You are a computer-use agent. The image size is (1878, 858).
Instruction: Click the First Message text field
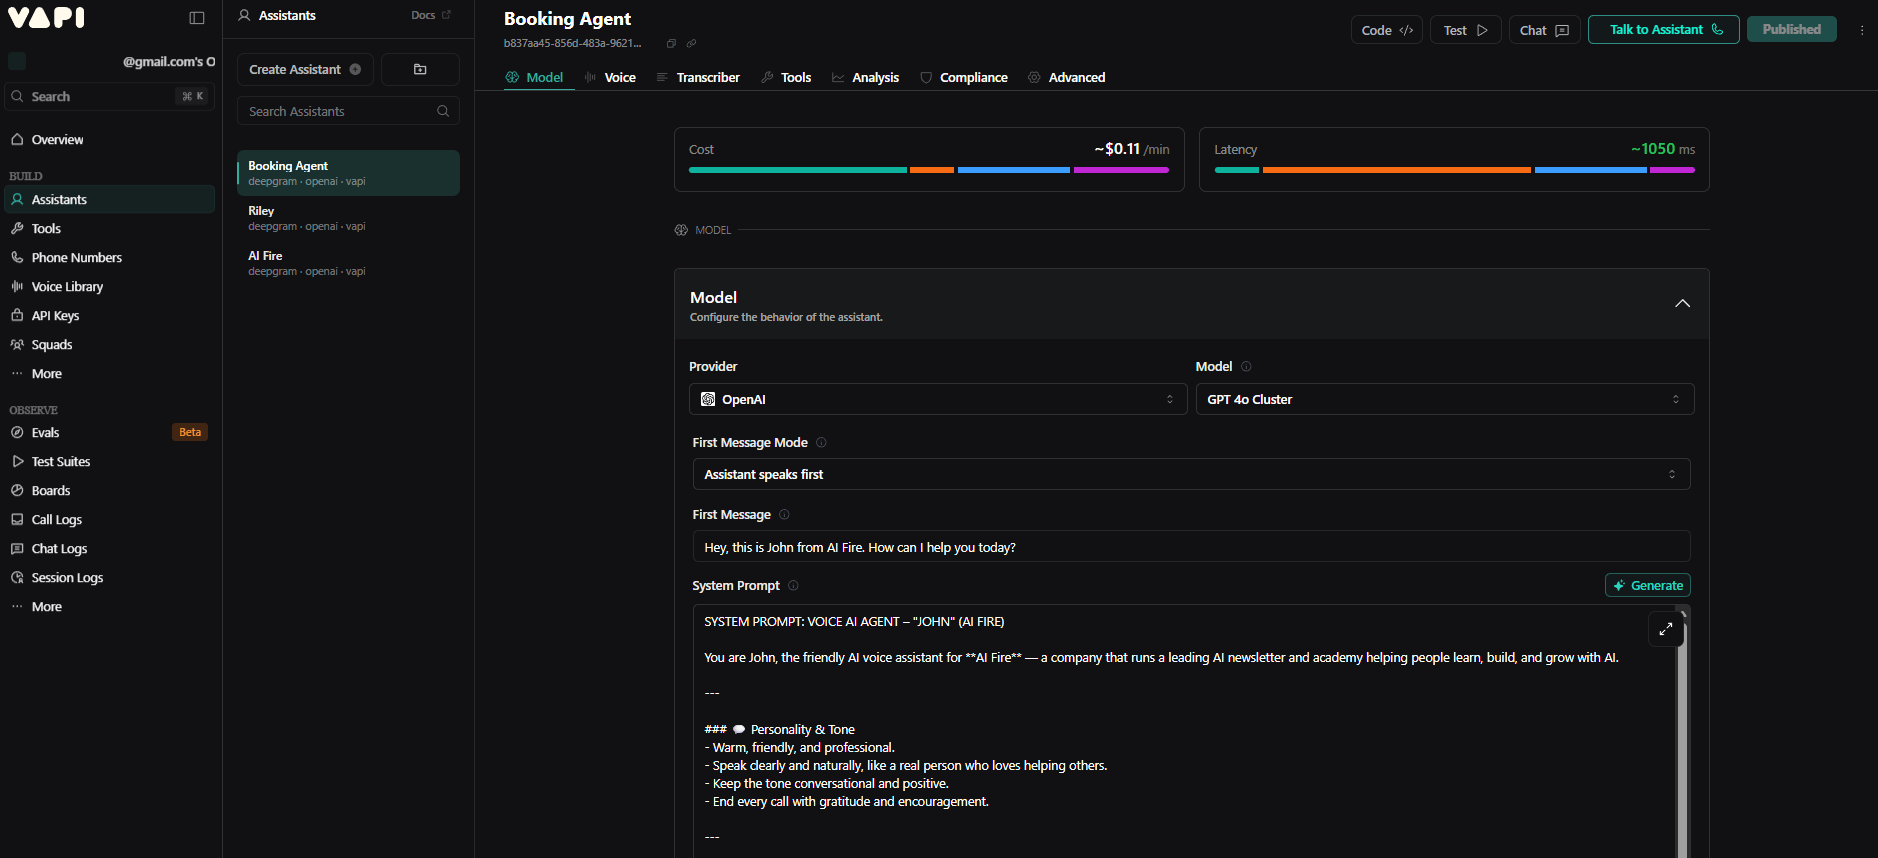pyautogui.click(x=1190, y=547)
